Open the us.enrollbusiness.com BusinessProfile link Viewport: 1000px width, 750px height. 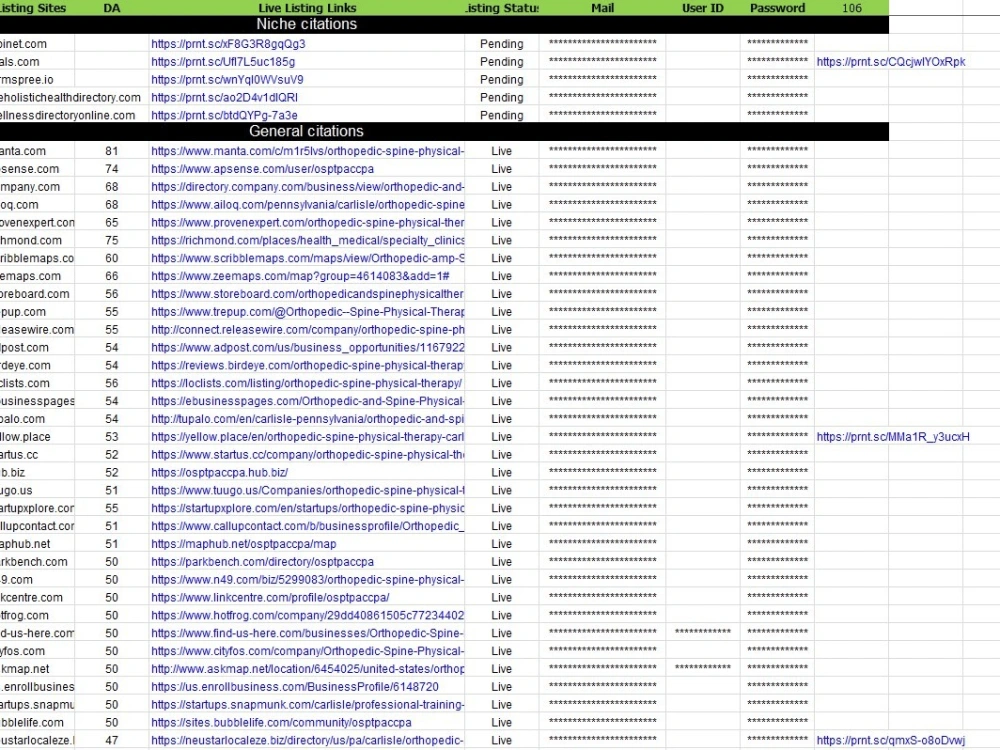coord(295,687)
